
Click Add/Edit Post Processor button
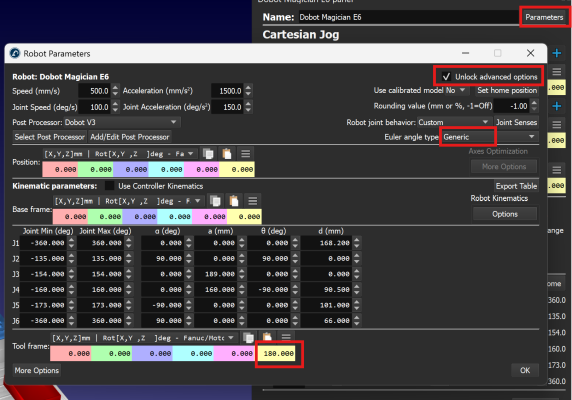click(130, 137)
